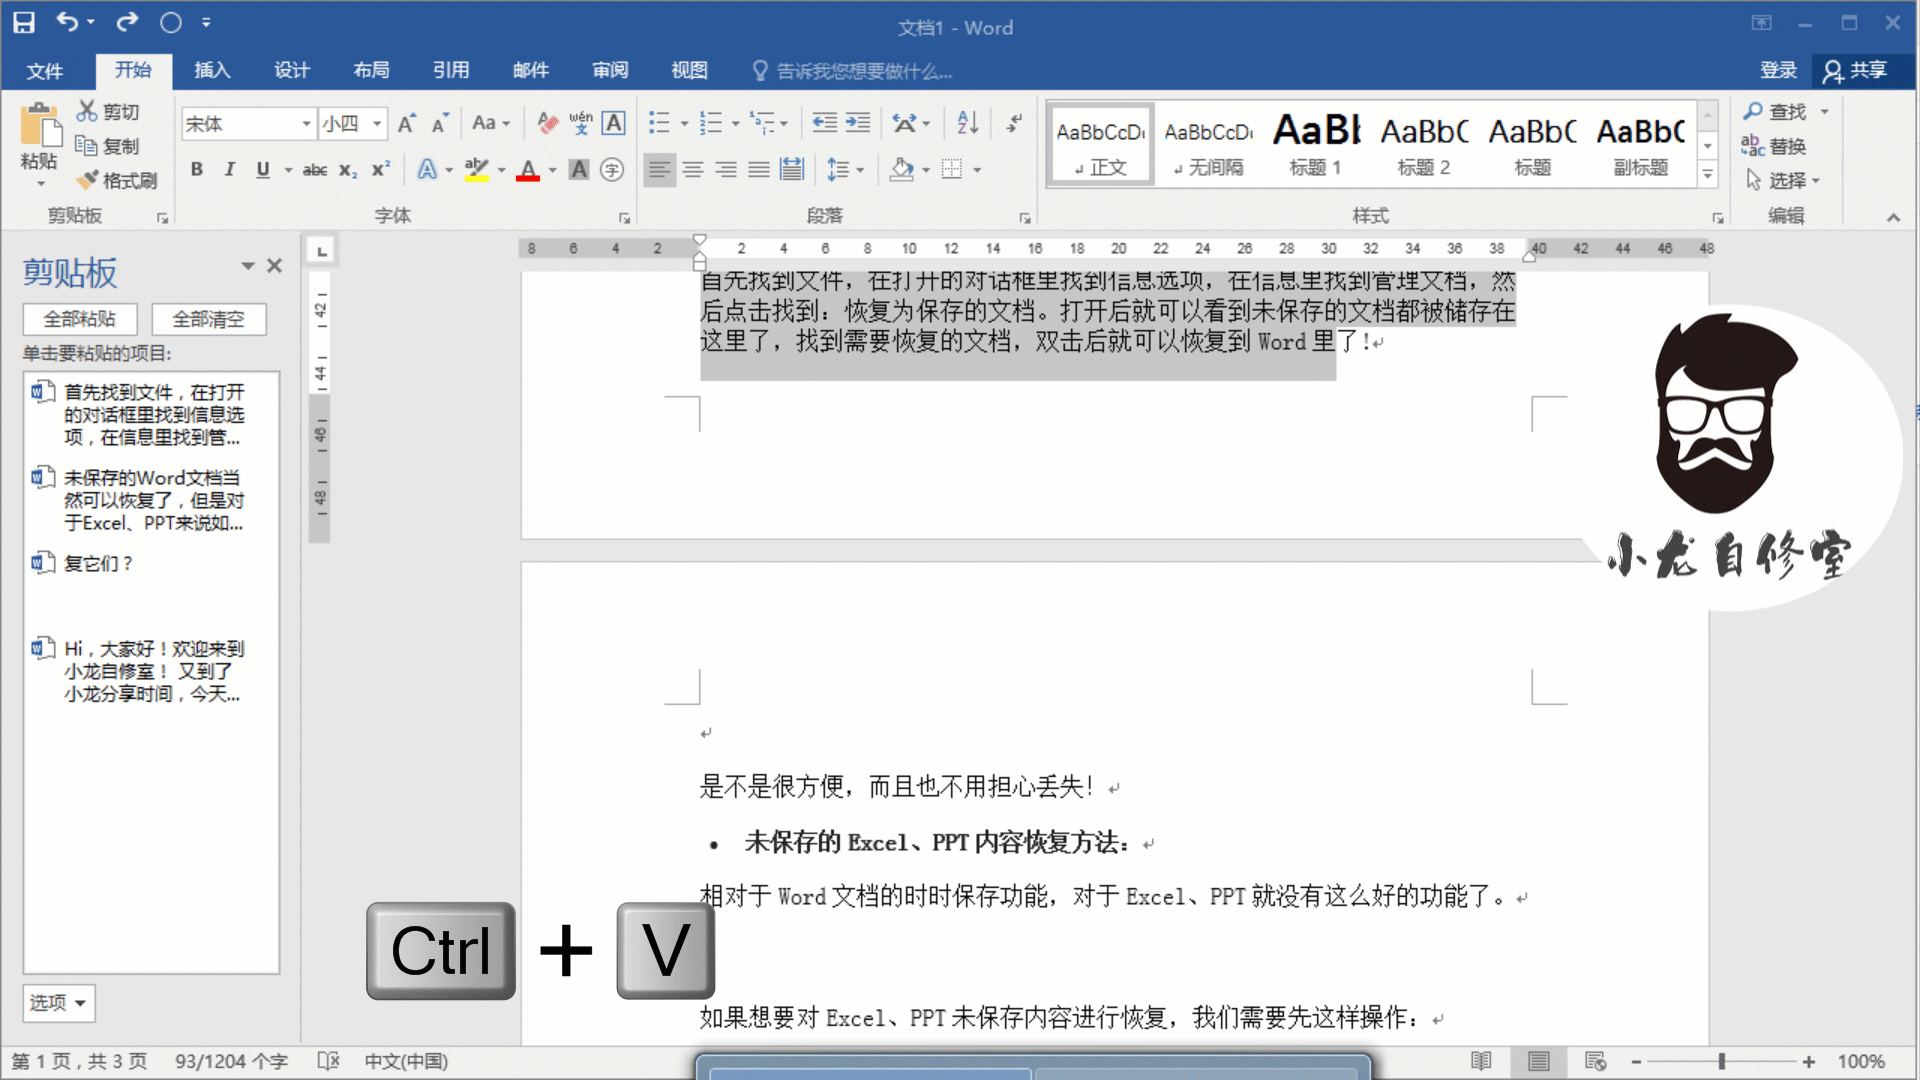1920x1080 pixels.
Task: Expand the bullet list style dropdown
Action: [684, 124]
